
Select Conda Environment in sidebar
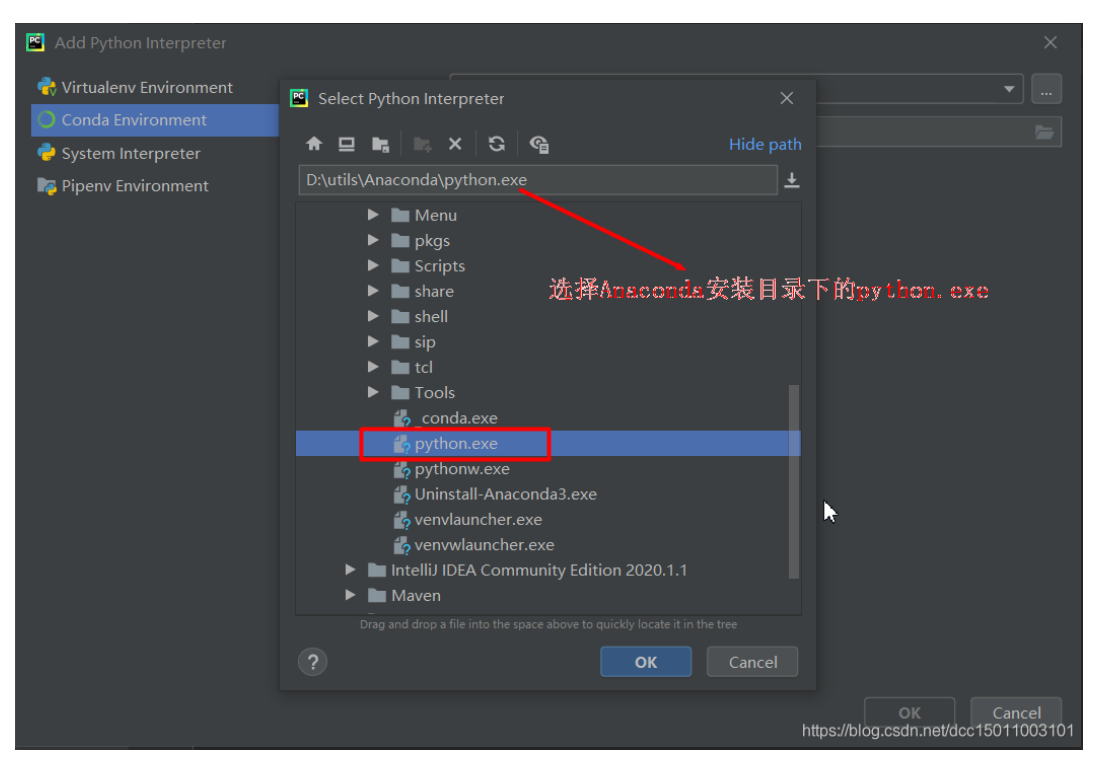154,120
